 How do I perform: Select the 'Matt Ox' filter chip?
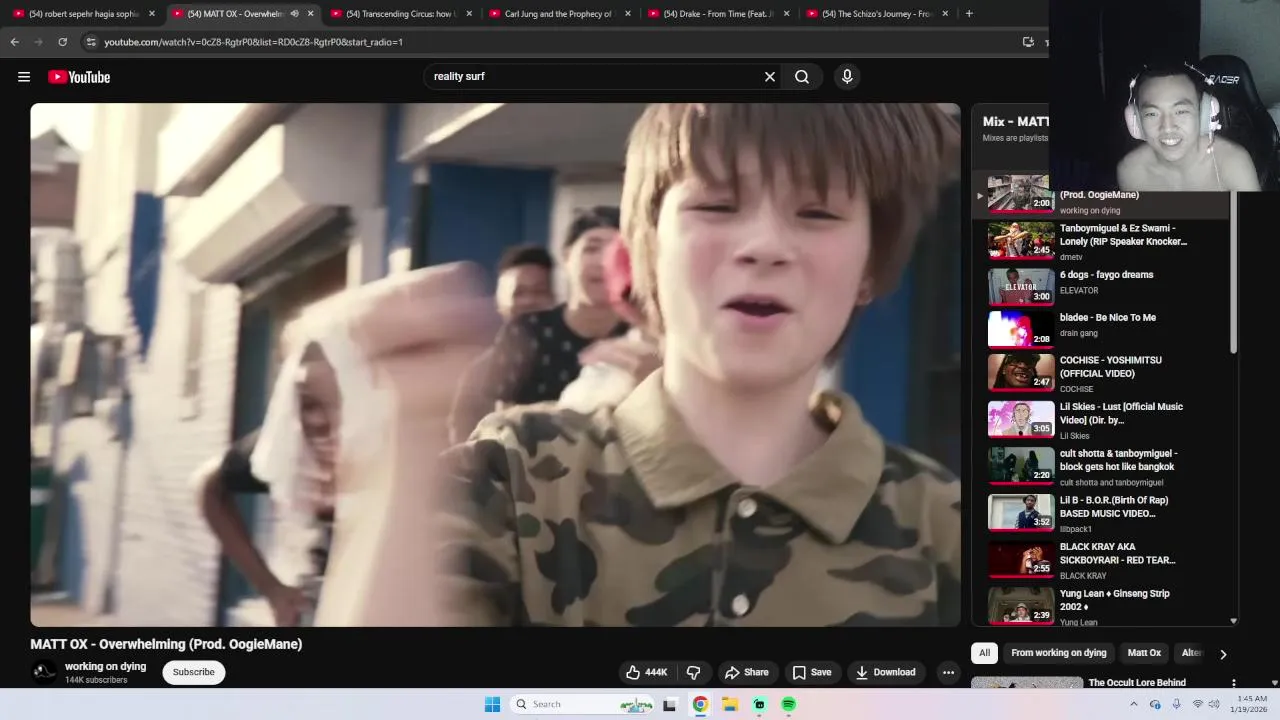pos(1144,653)
